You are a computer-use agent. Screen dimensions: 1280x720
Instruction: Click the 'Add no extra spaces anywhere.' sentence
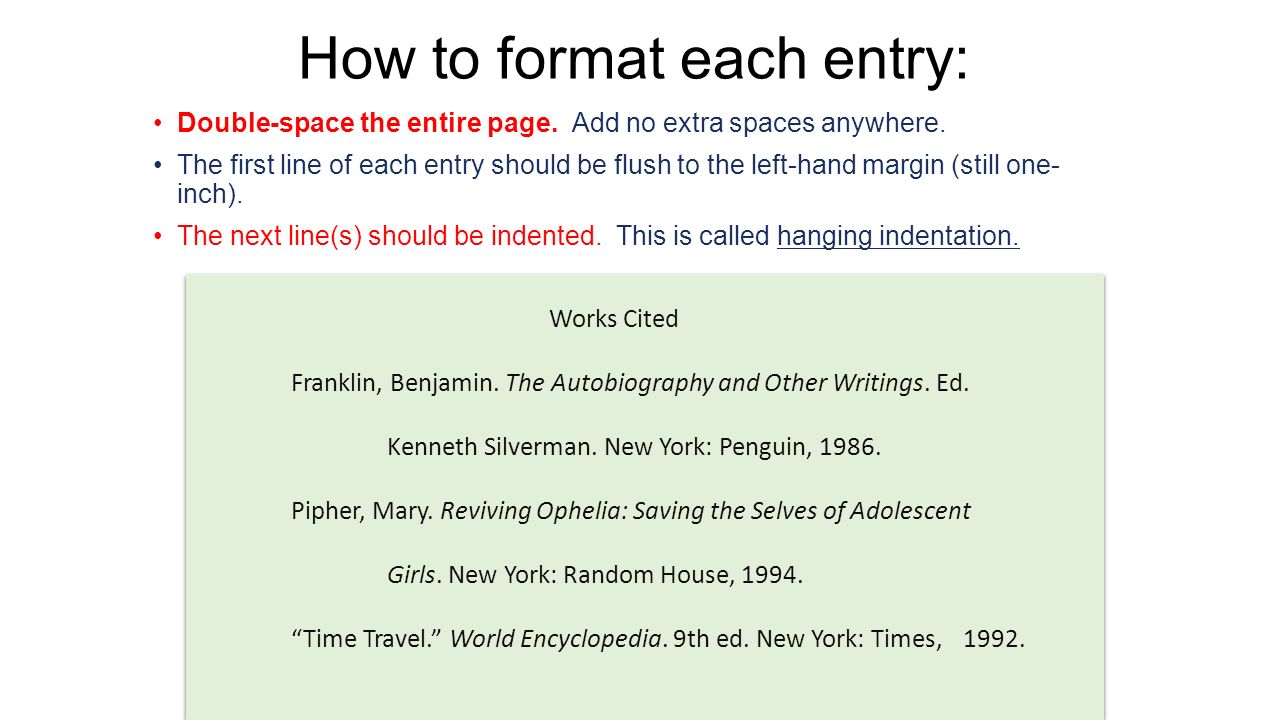tap(759, 123)
